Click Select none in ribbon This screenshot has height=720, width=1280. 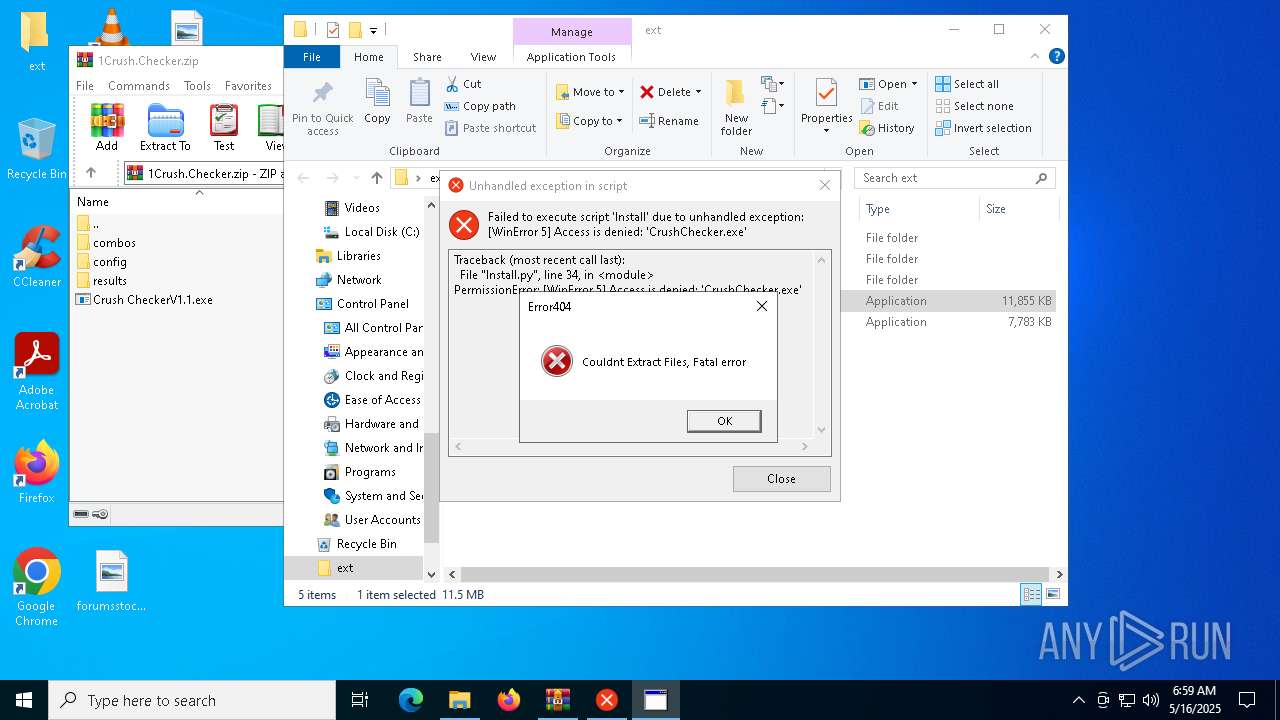click(x=974, y=106)
